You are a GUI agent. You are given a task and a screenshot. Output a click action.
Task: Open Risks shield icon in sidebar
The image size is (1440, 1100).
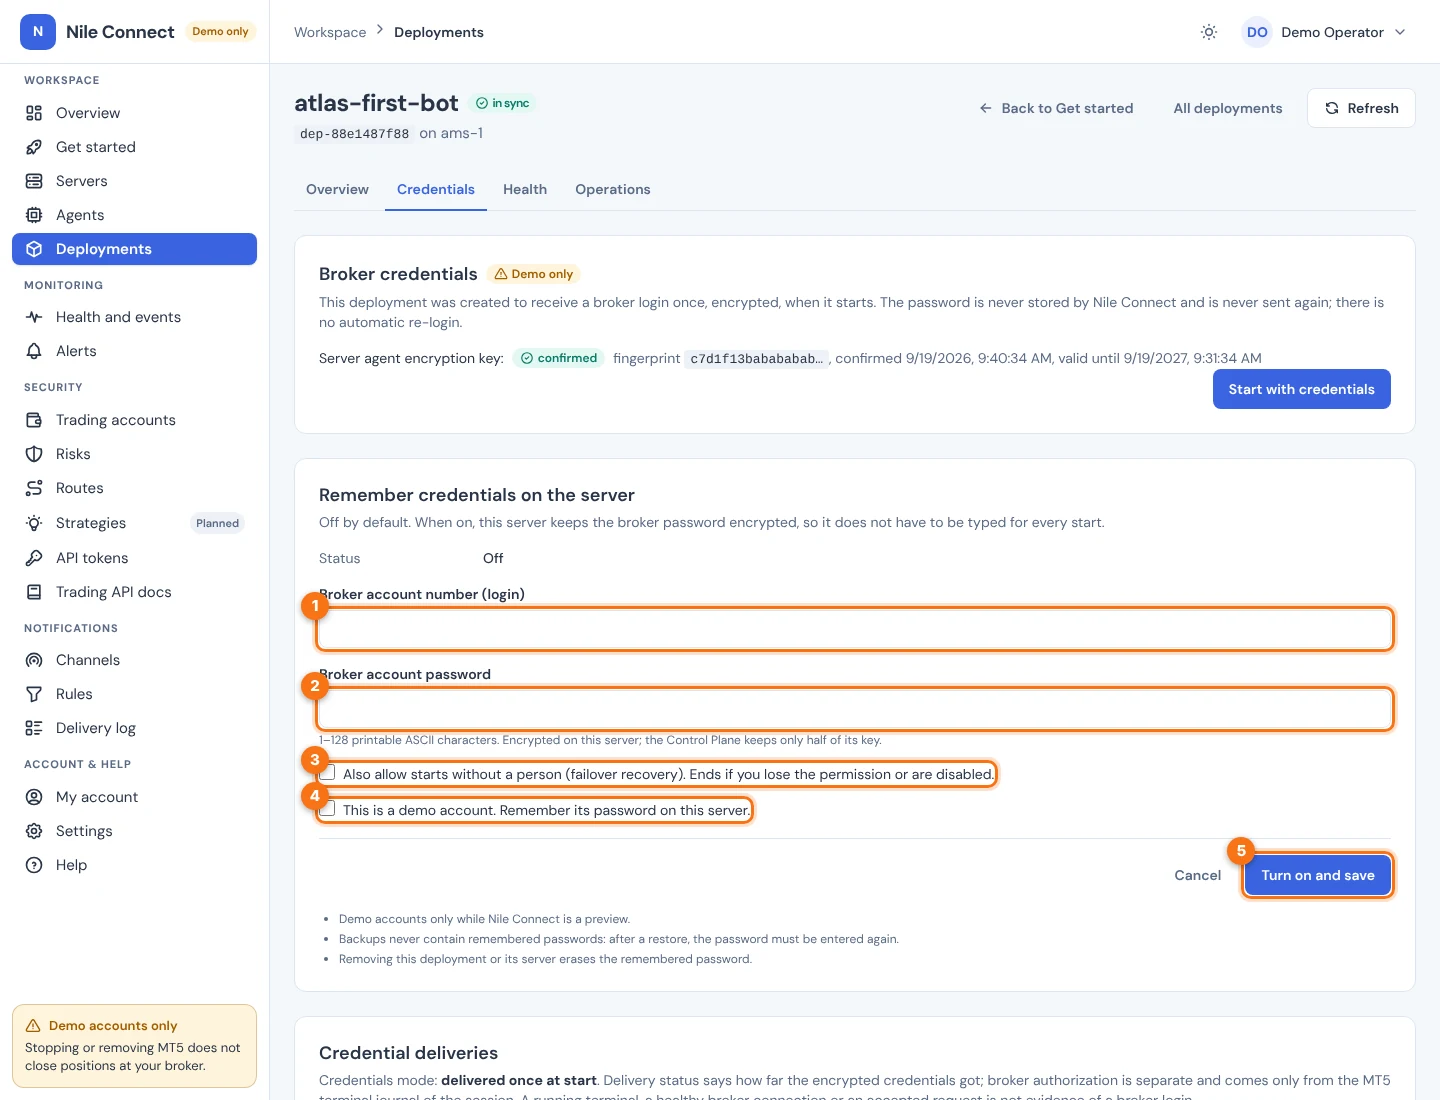click(x=34, y=454)
